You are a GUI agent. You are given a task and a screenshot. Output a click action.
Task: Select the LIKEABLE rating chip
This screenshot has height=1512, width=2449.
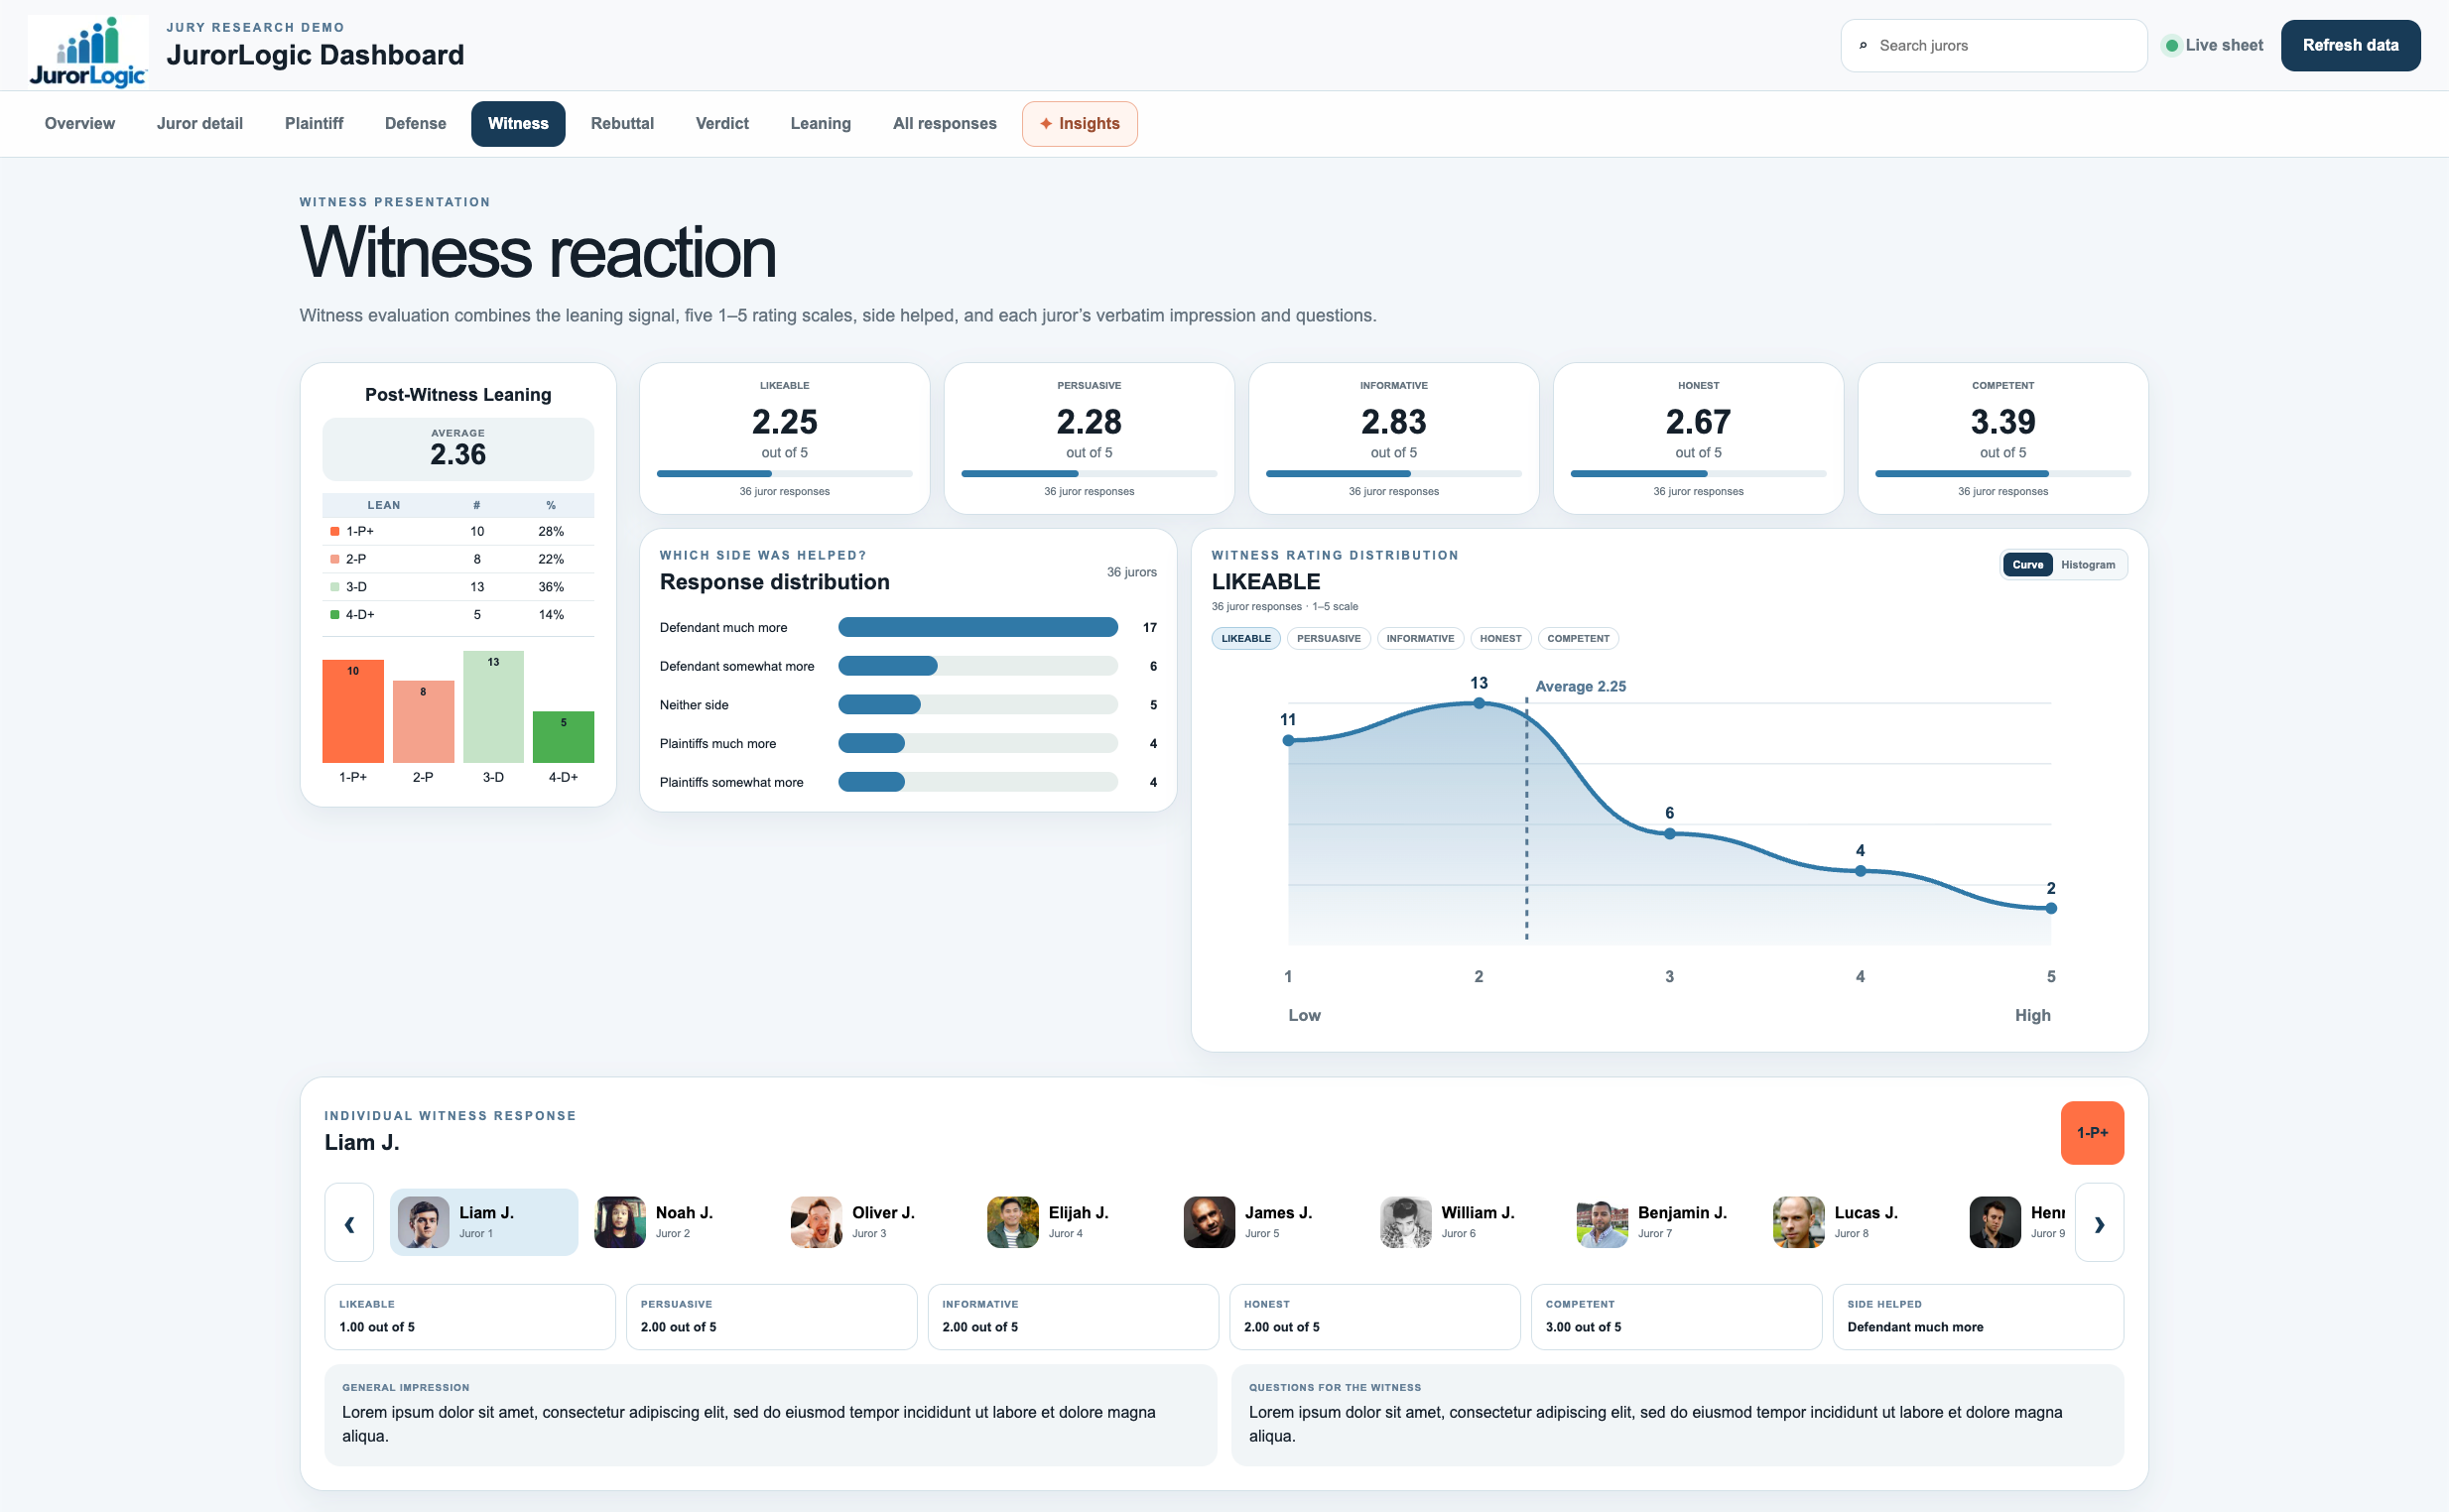click(x=1246, y=639)
